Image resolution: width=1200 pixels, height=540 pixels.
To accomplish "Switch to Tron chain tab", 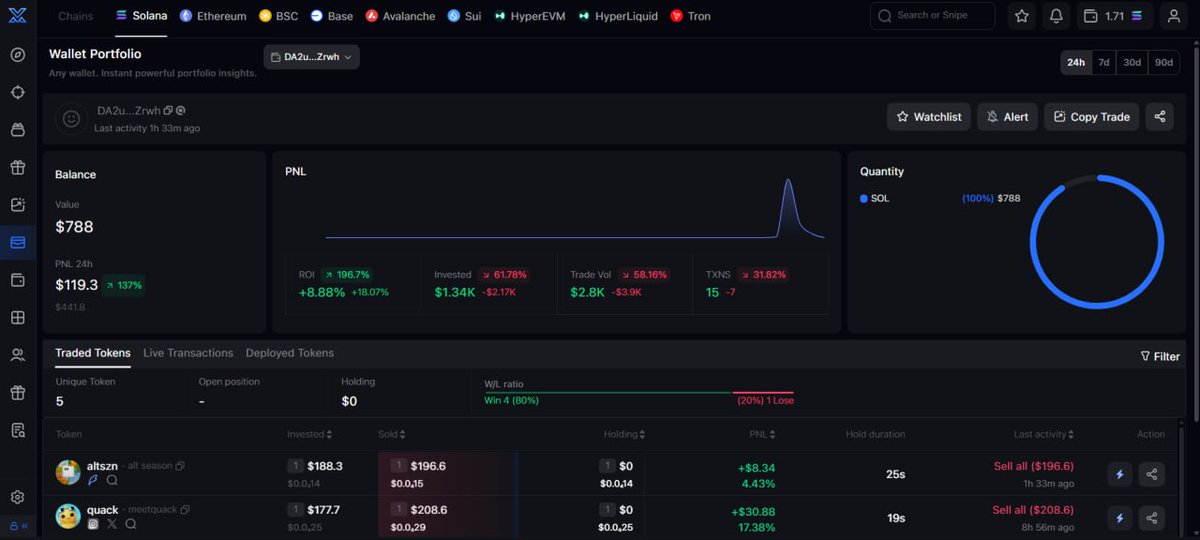I will tap(690, 16).
